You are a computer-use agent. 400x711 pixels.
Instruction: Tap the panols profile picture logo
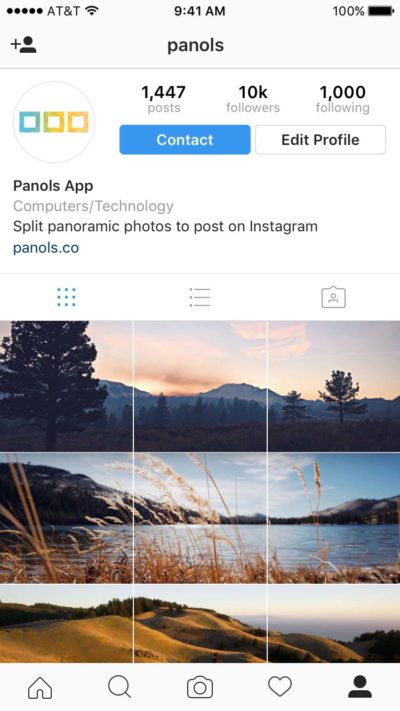point(54,122)
